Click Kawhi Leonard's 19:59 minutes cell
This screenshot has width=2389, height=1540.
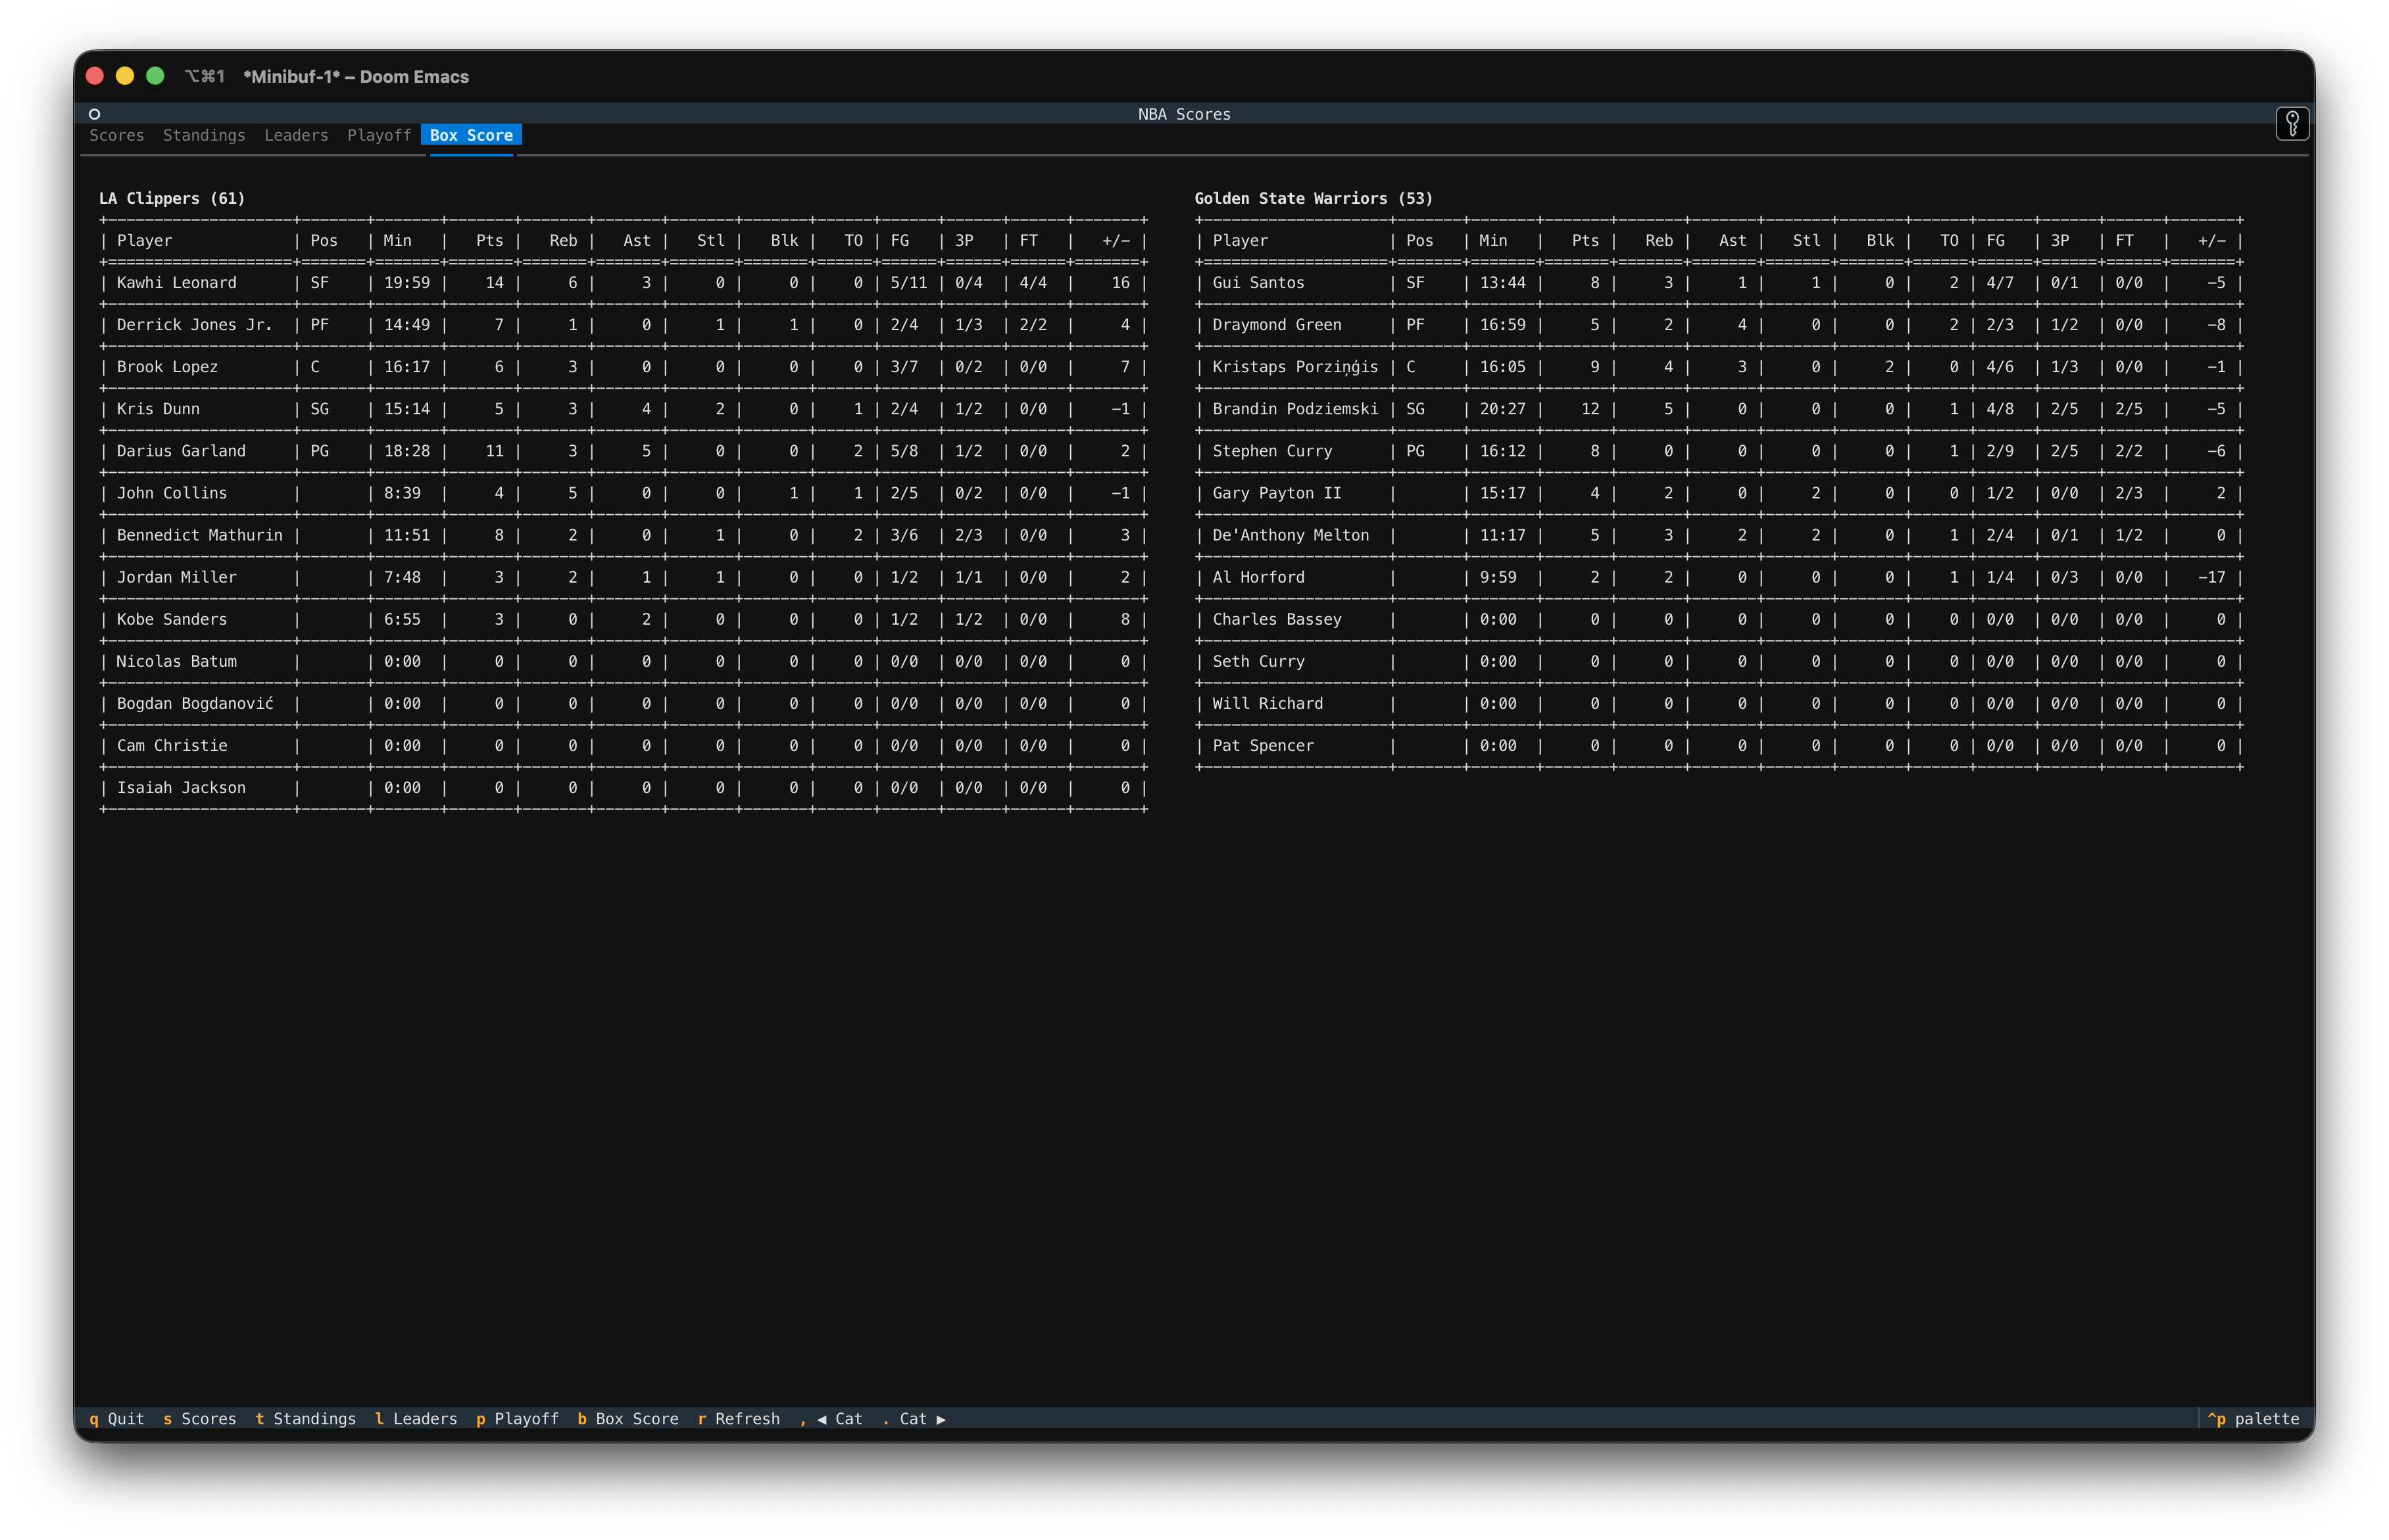(407, 283)
